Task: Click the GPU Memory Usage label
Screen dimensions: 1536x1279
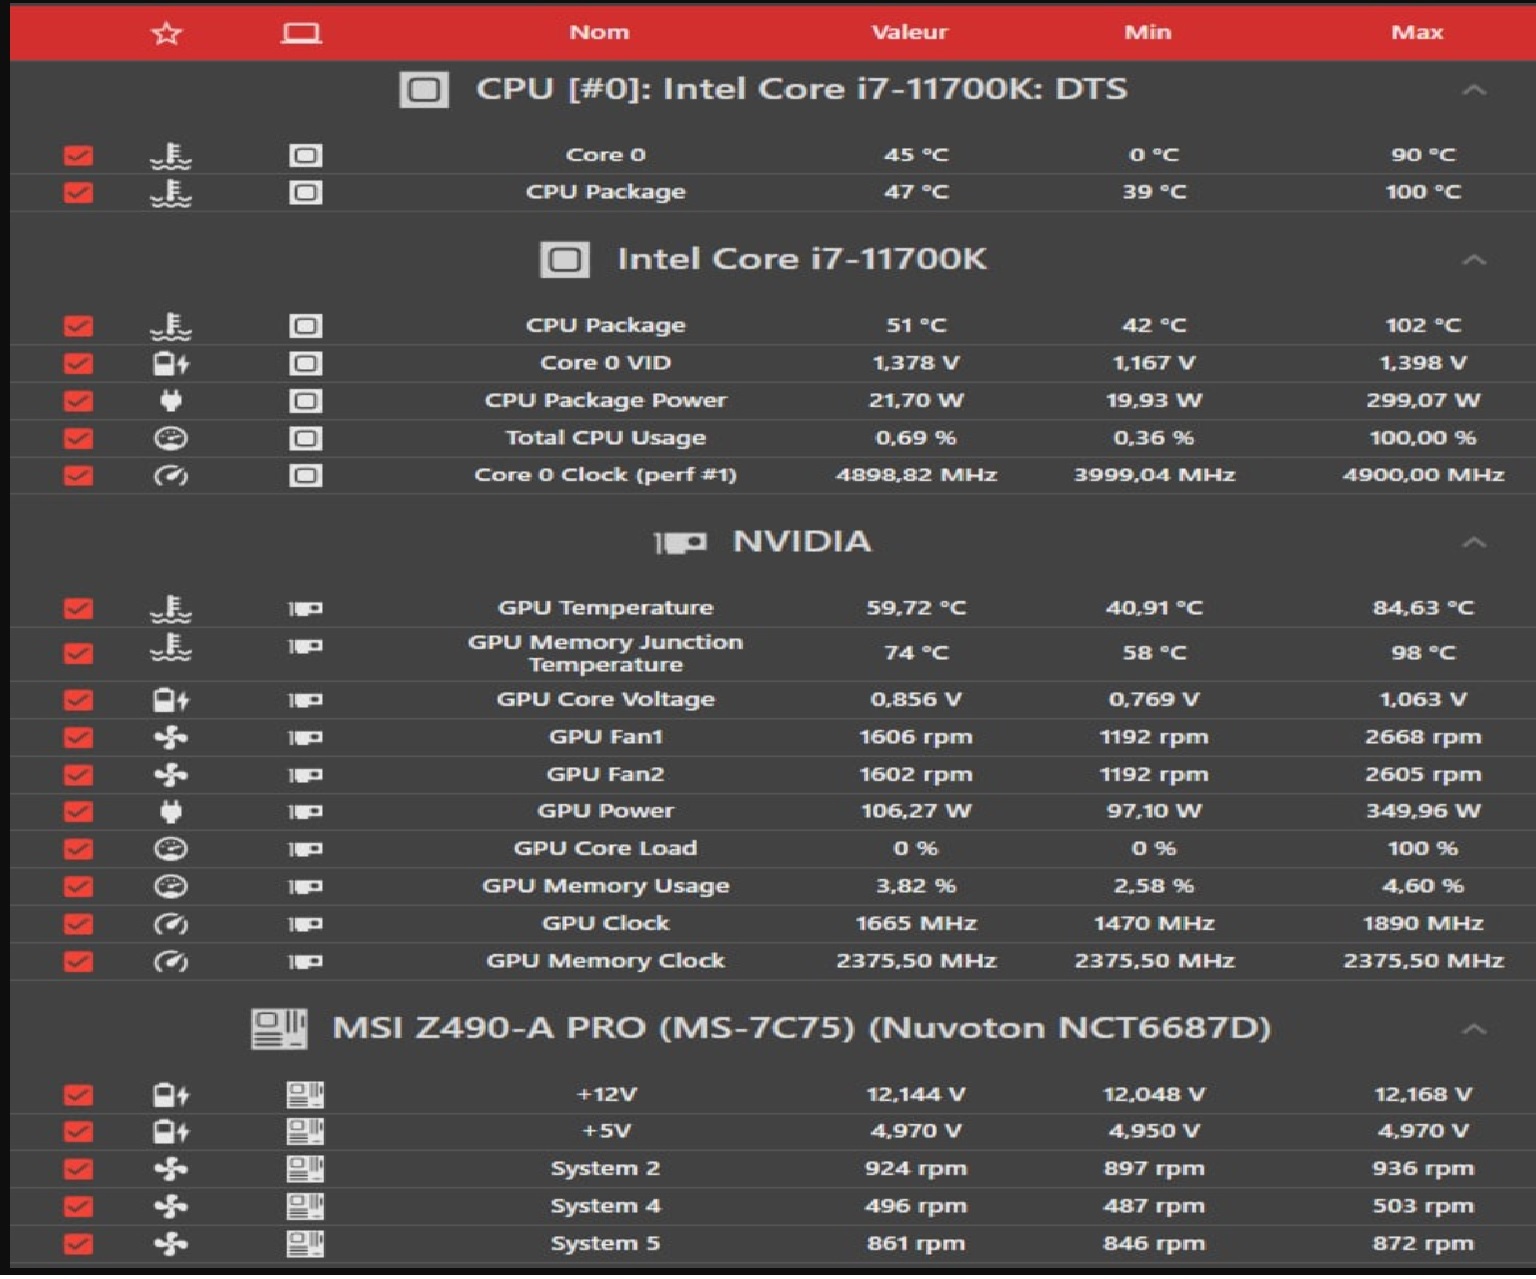Action: [x=605, y=886]
